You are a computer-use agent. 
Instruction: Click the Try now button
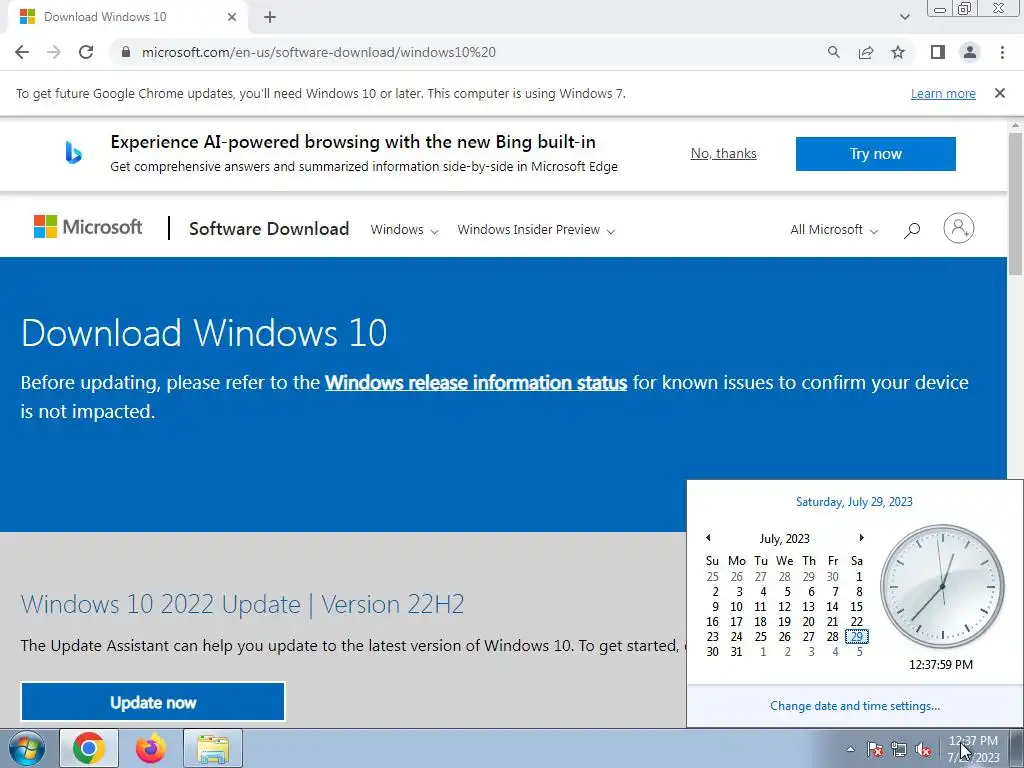(x=875, y=154)
